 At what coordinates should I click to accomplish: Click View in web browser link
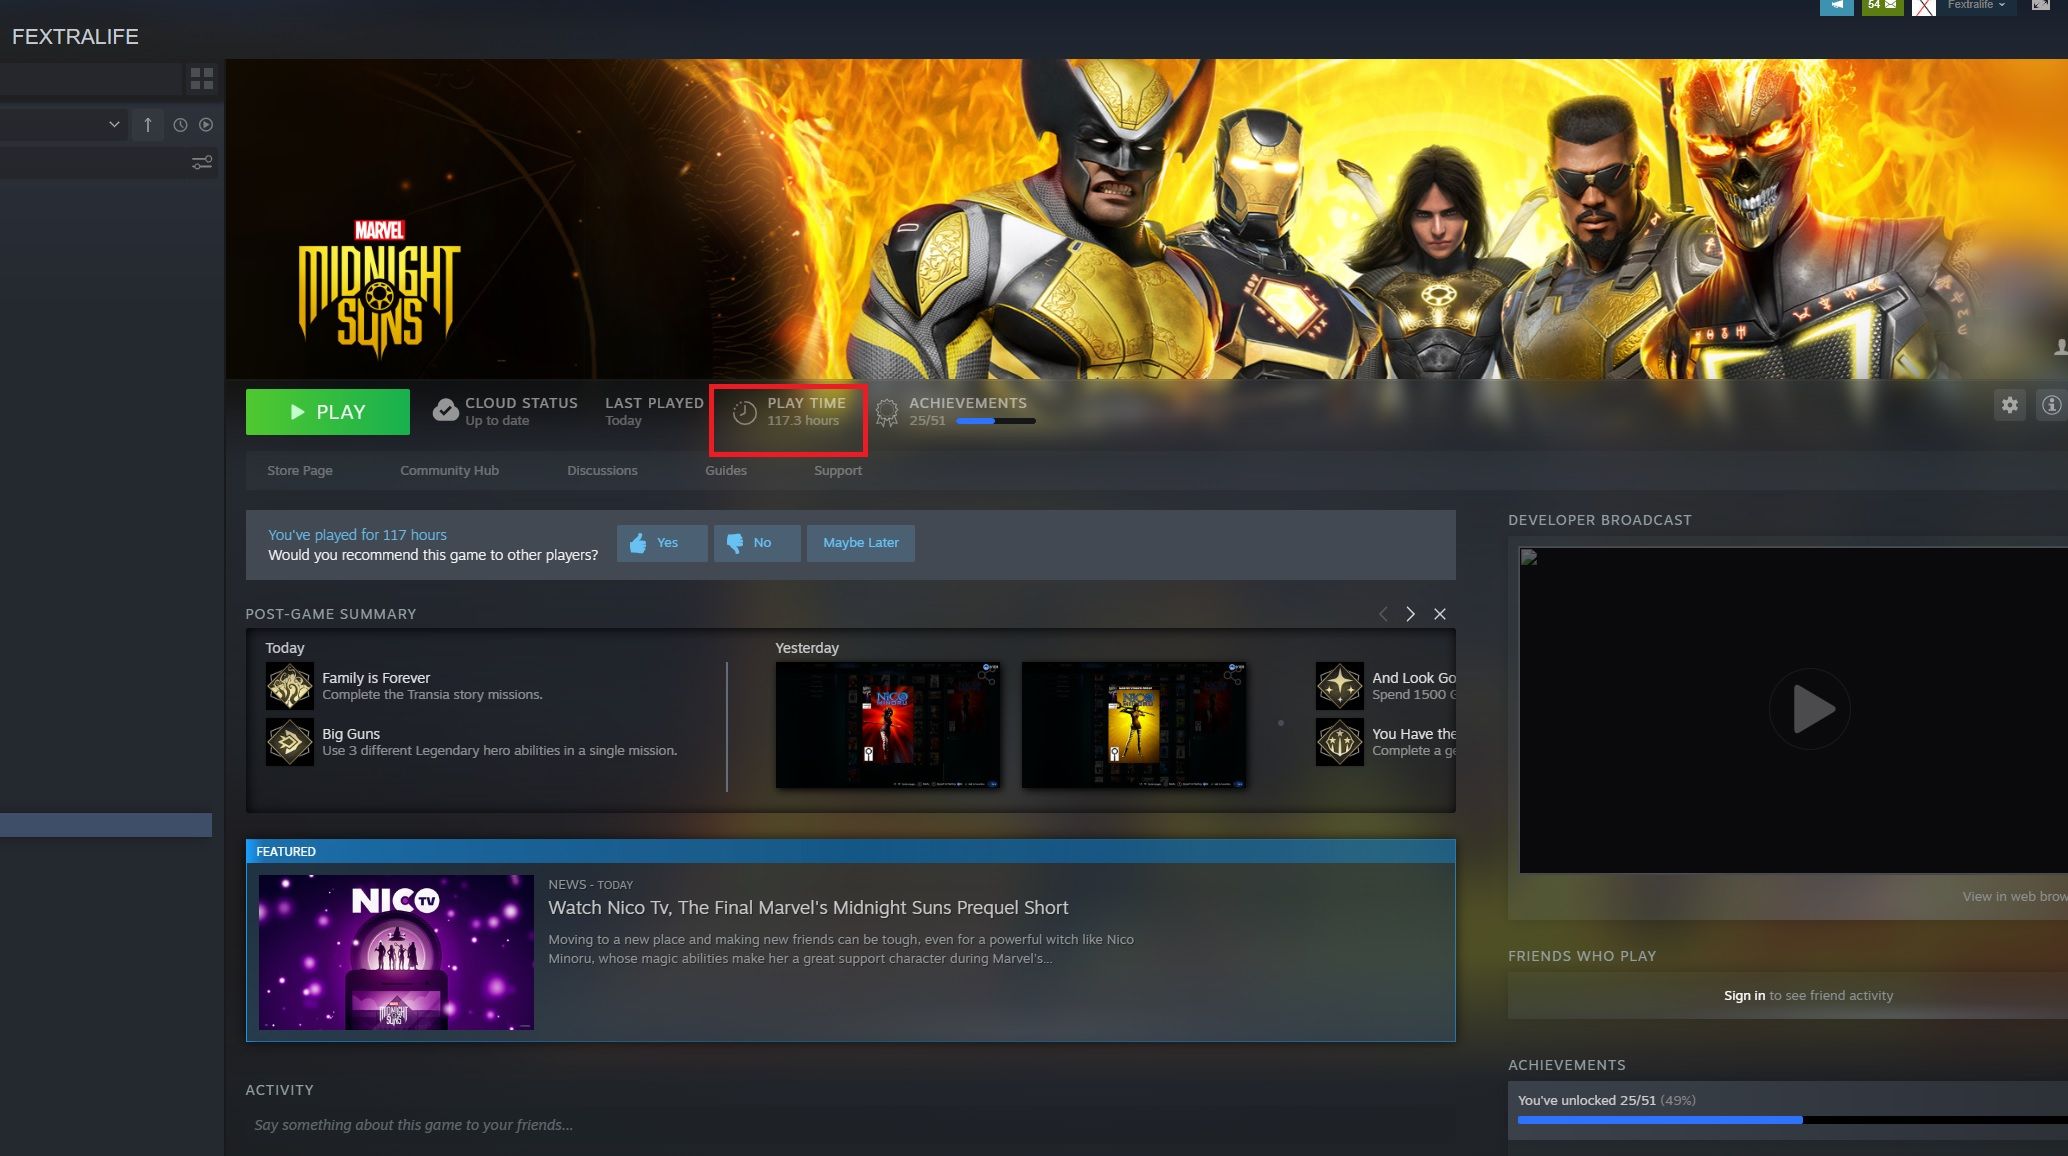[2014, 897]
